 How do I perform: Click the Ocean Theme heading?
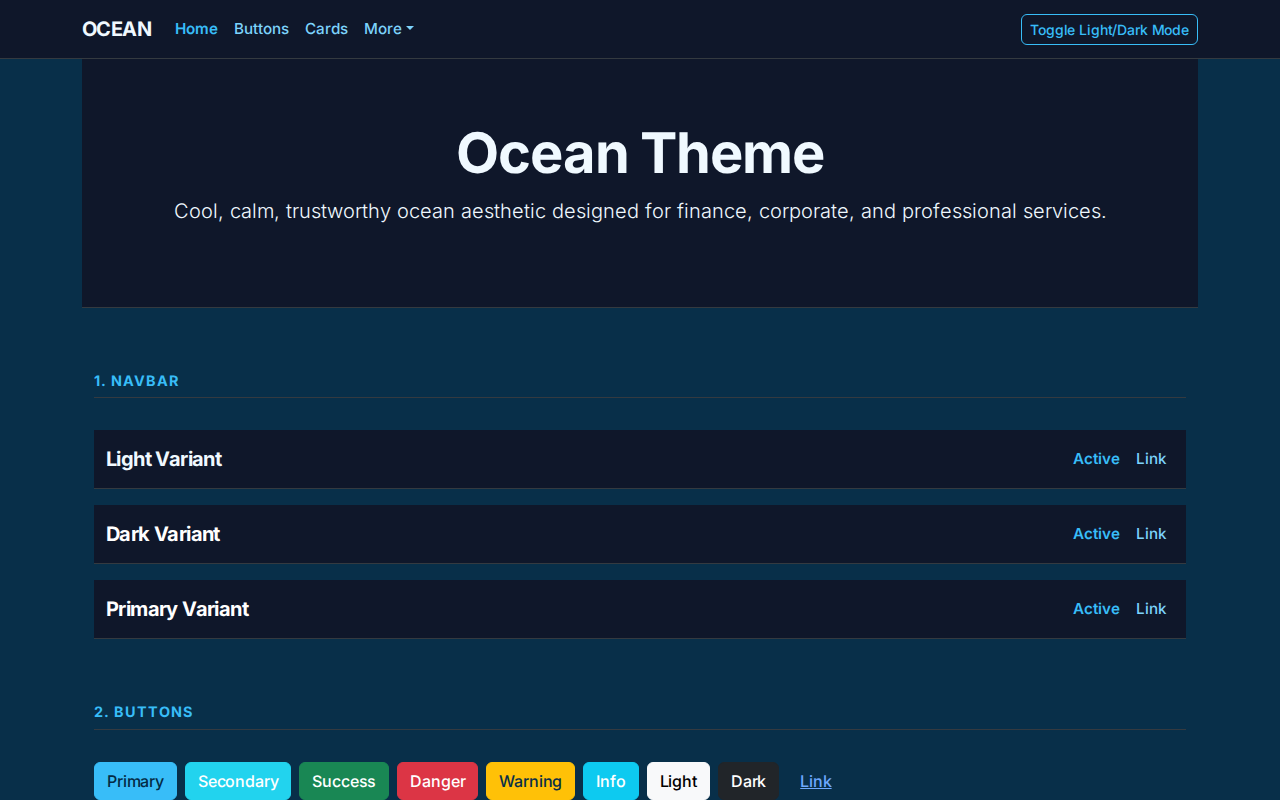(x=640, y=154)
